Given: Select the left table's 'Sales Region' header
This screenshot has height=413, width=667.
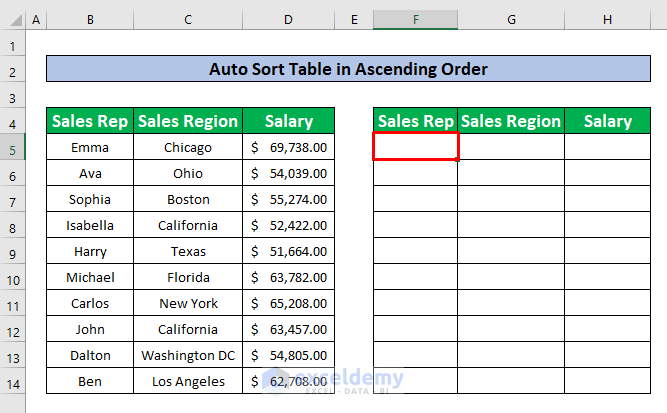Looking at the screenshot, I should coord(188,121).
